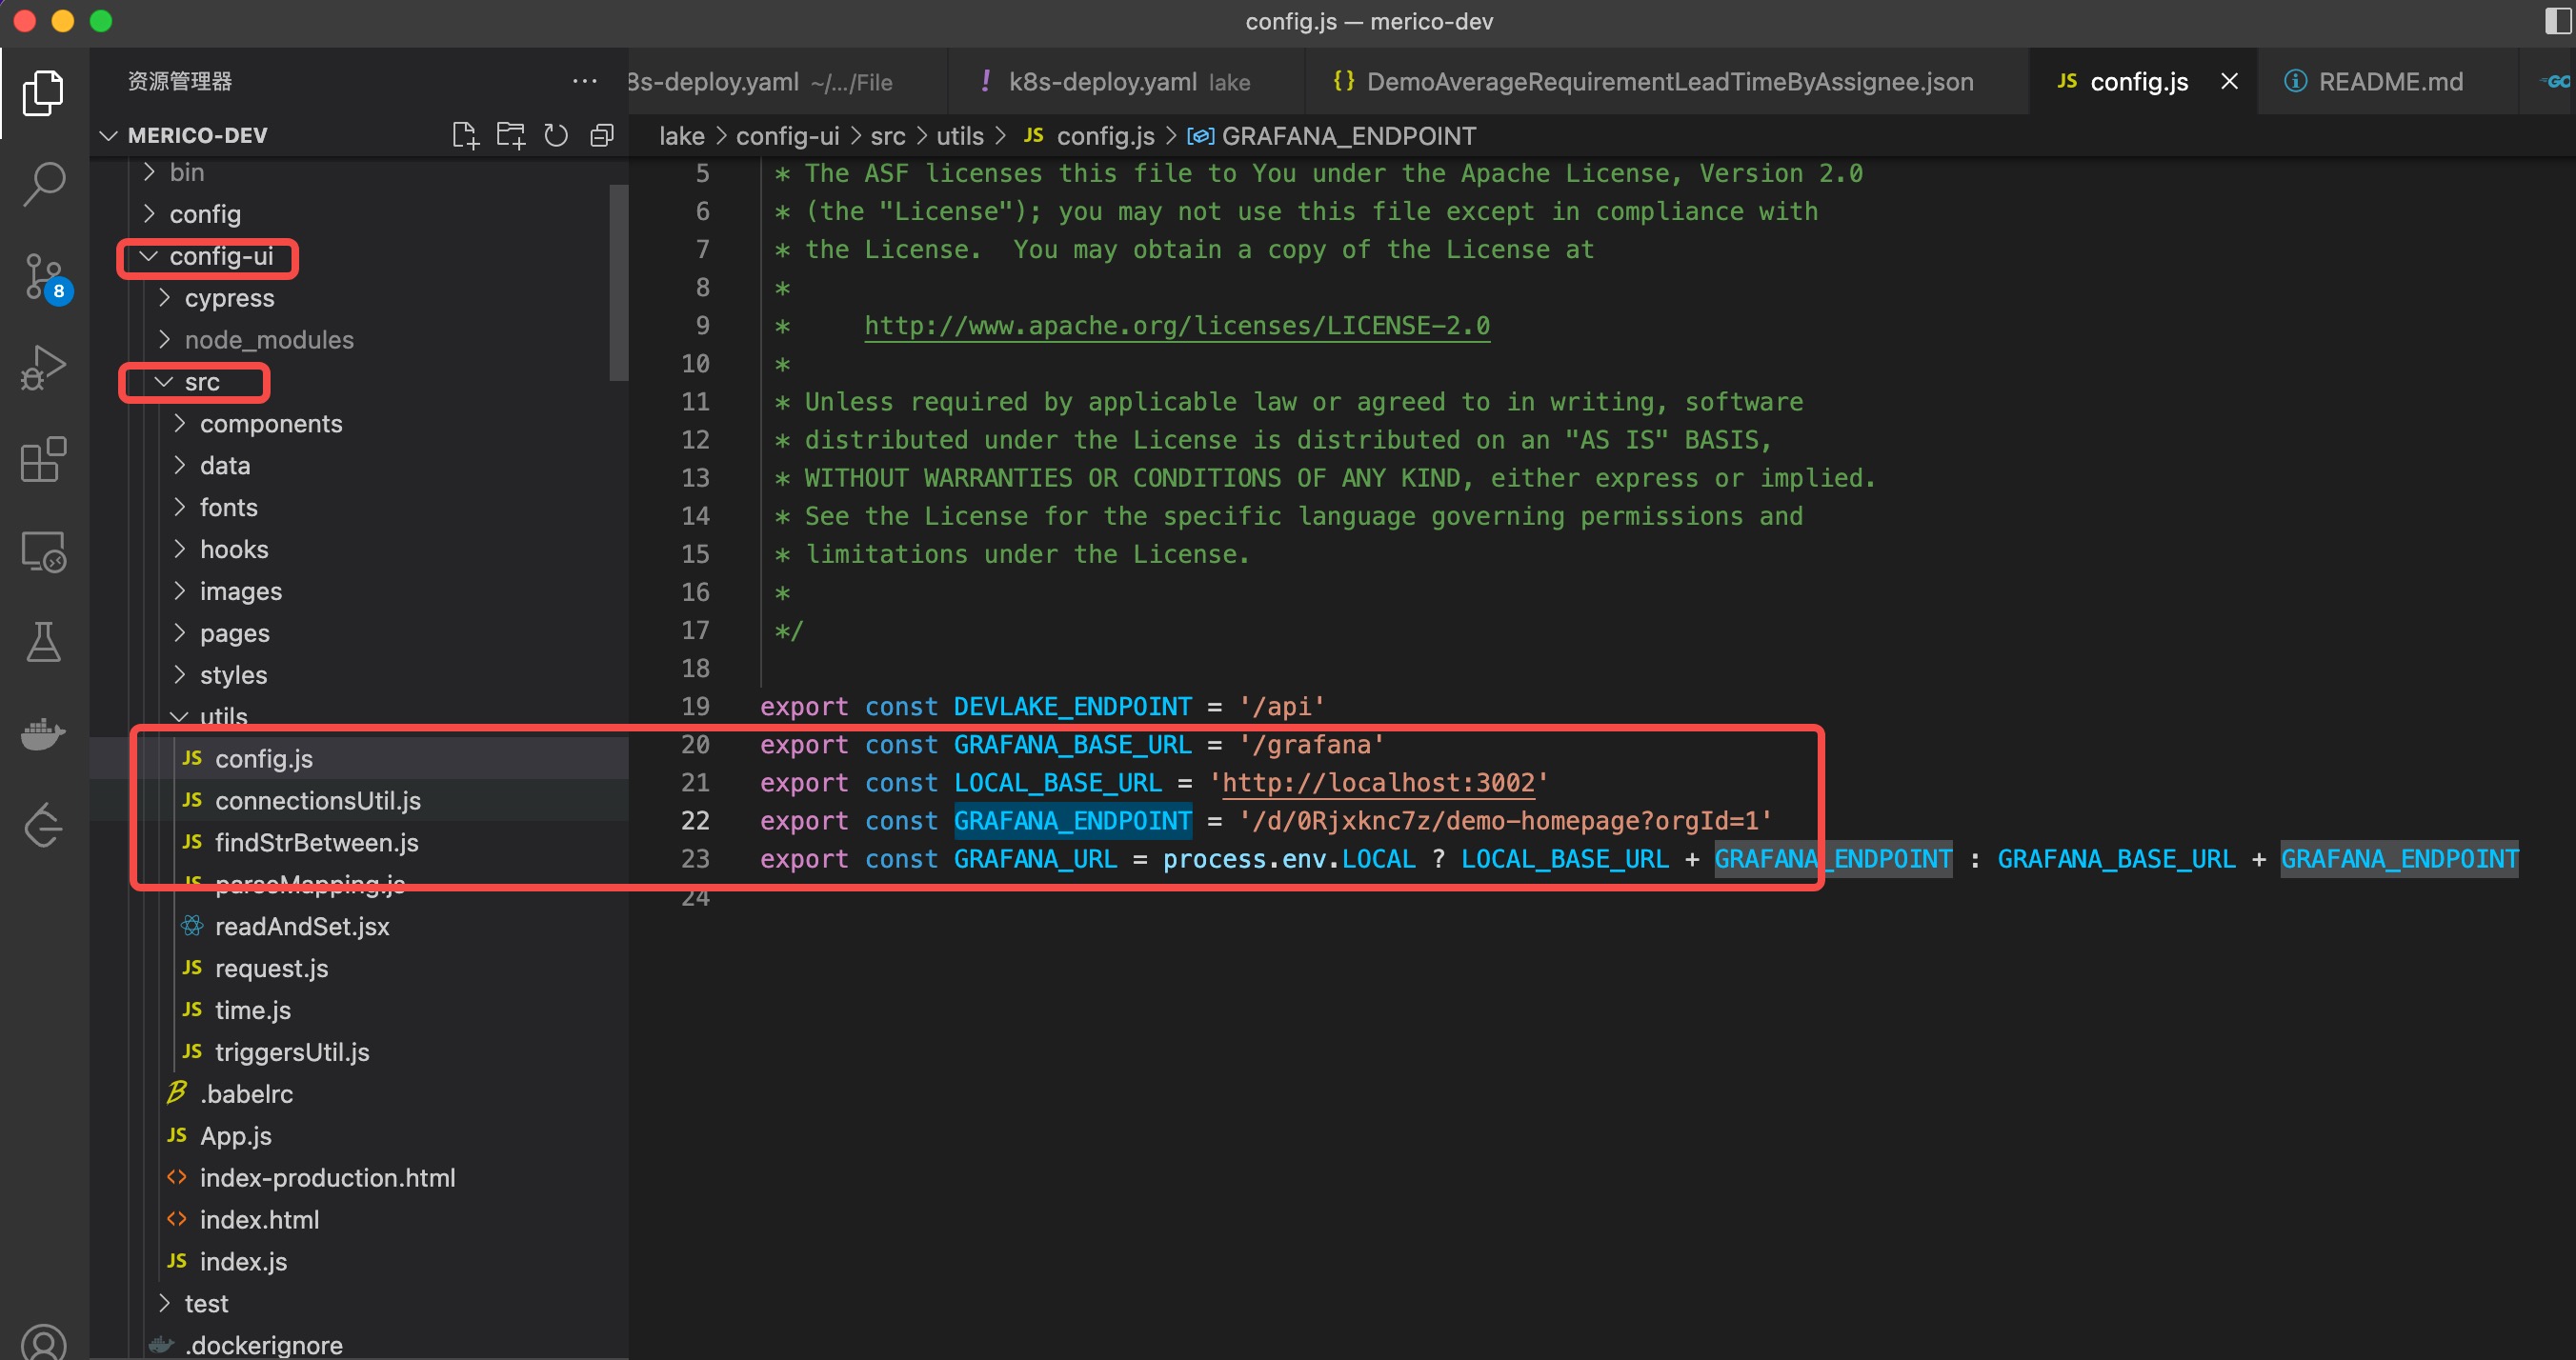This screenshot has width=2576, height=1360.
Task: Collapse the src folder
Action: (201, 382)
